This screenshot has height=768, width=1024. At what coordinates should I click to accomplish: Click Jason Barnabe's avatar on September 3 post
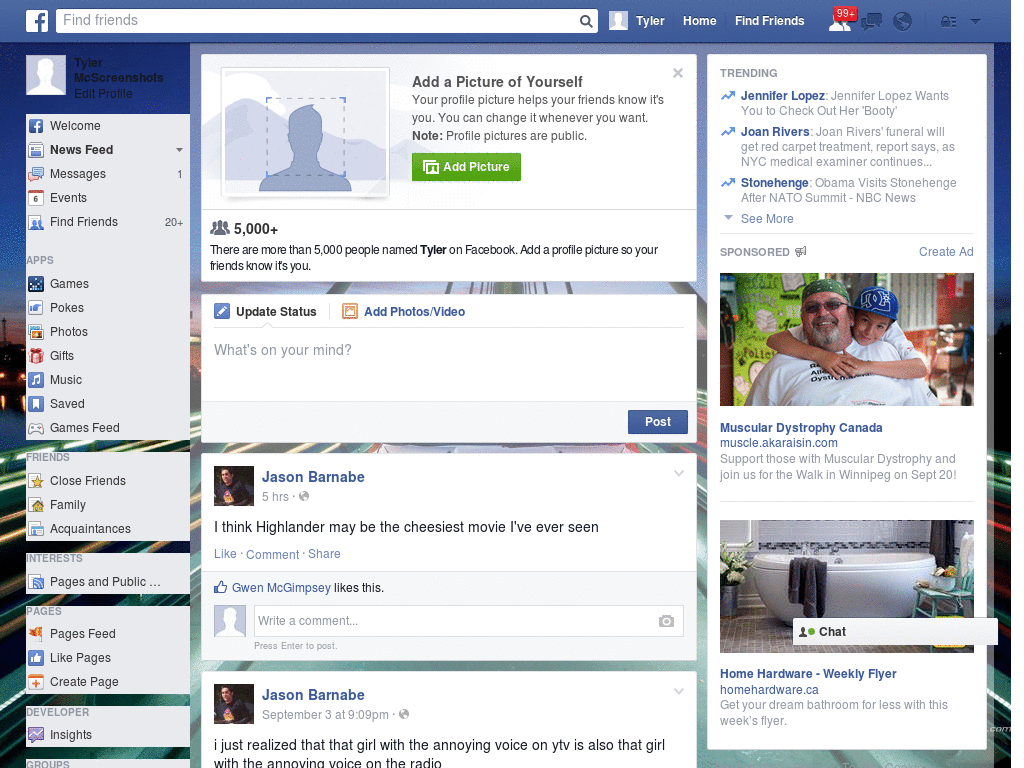234,704
